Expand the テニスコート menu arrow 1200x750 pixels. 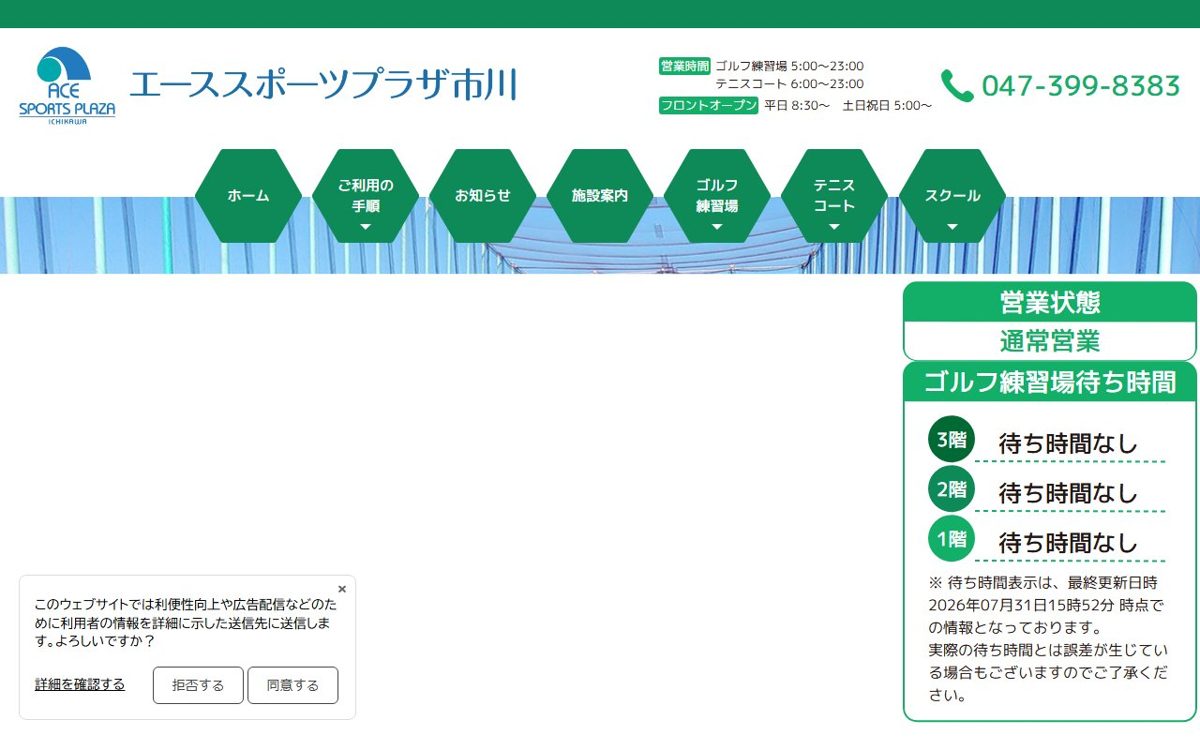(x=834, y=227)
